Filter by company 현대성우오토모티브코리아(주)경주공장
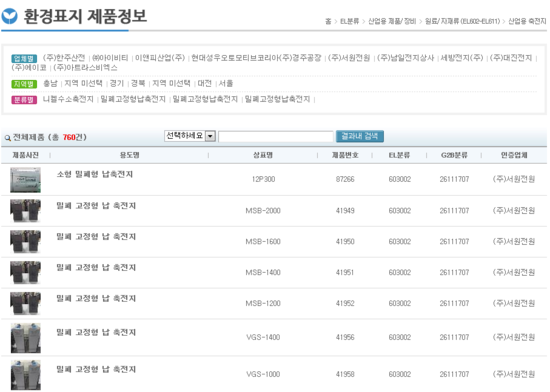Image resolution: width=550 pixels, height=392 pixels. [256, 58]
